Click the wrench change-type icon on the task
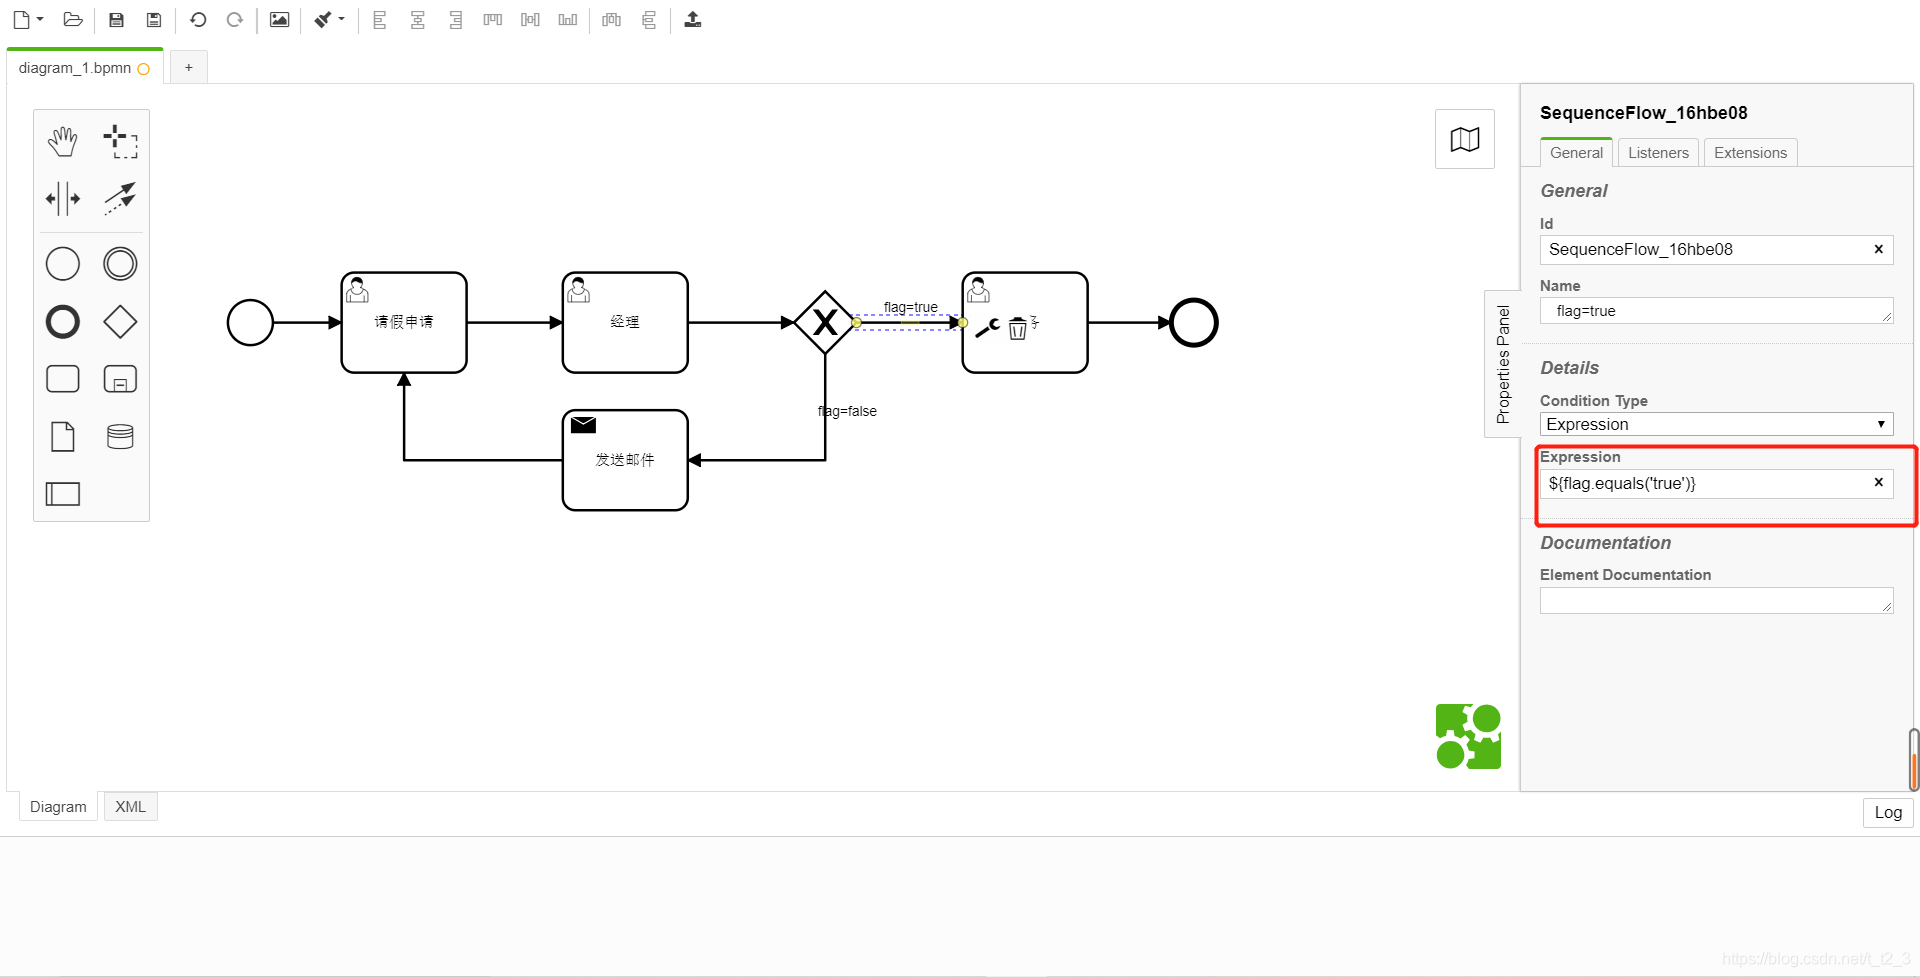 point(988,327)
